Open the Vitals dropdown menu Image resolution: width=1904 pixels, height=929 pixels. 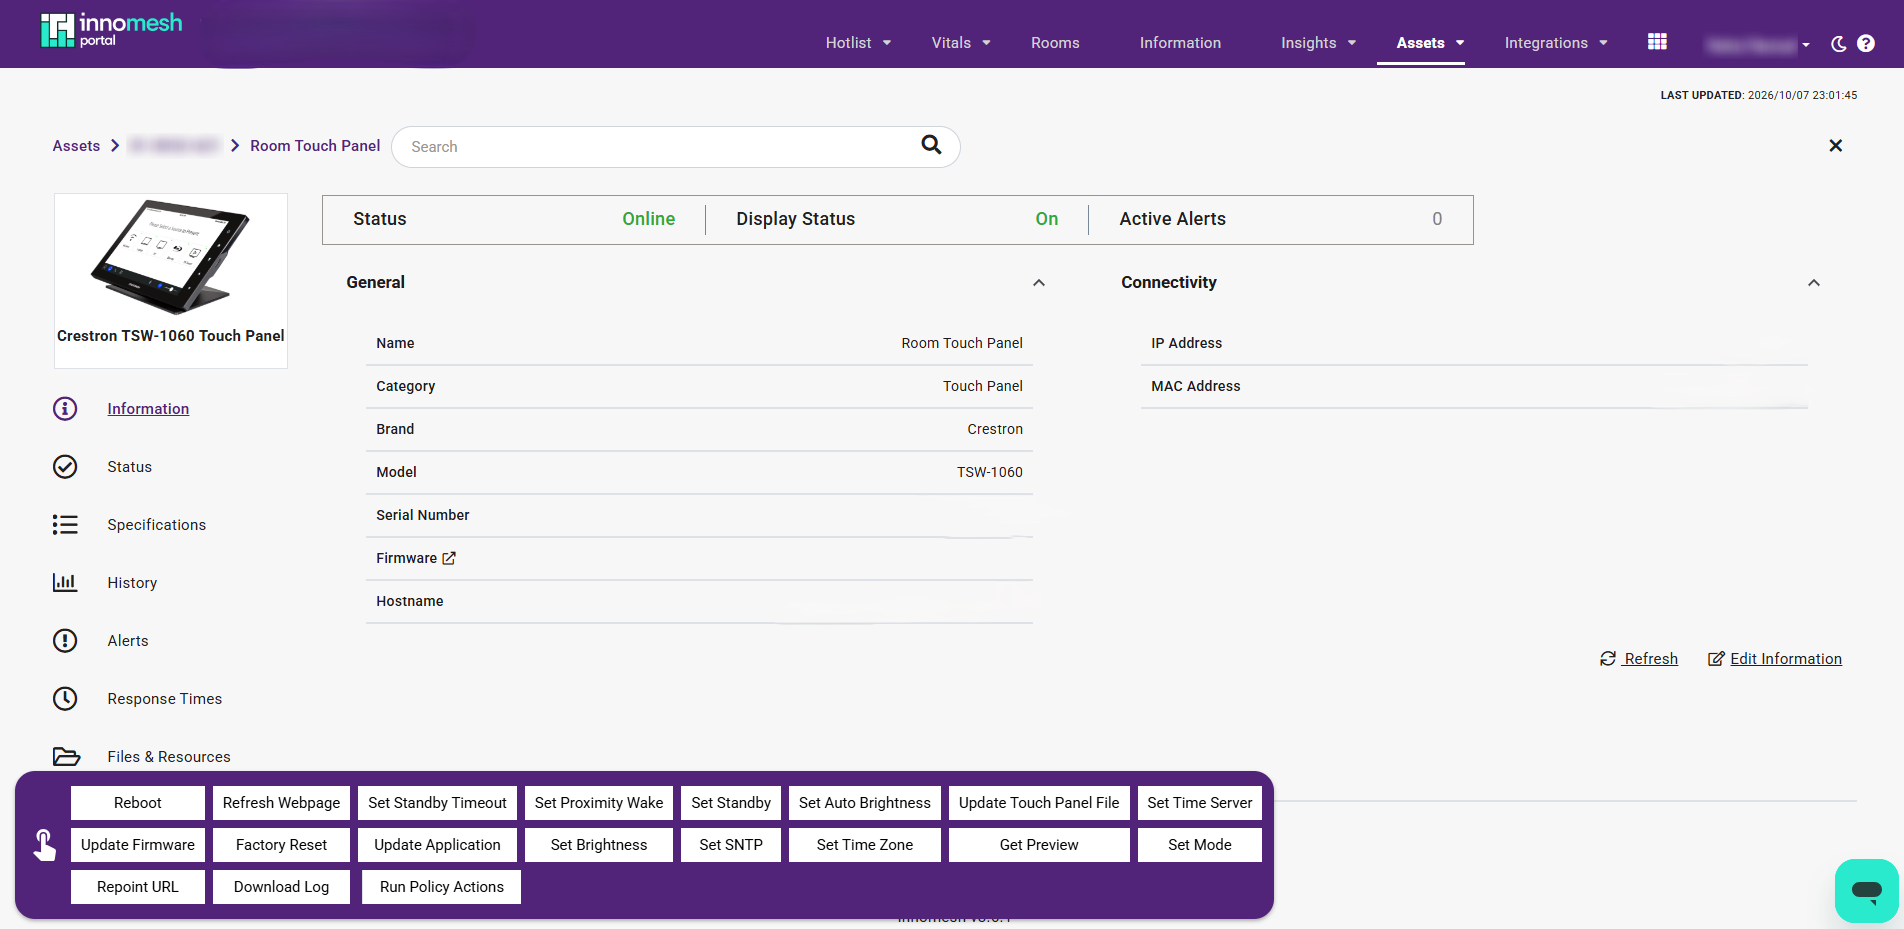pyautogui.click(x=961, y=43)
